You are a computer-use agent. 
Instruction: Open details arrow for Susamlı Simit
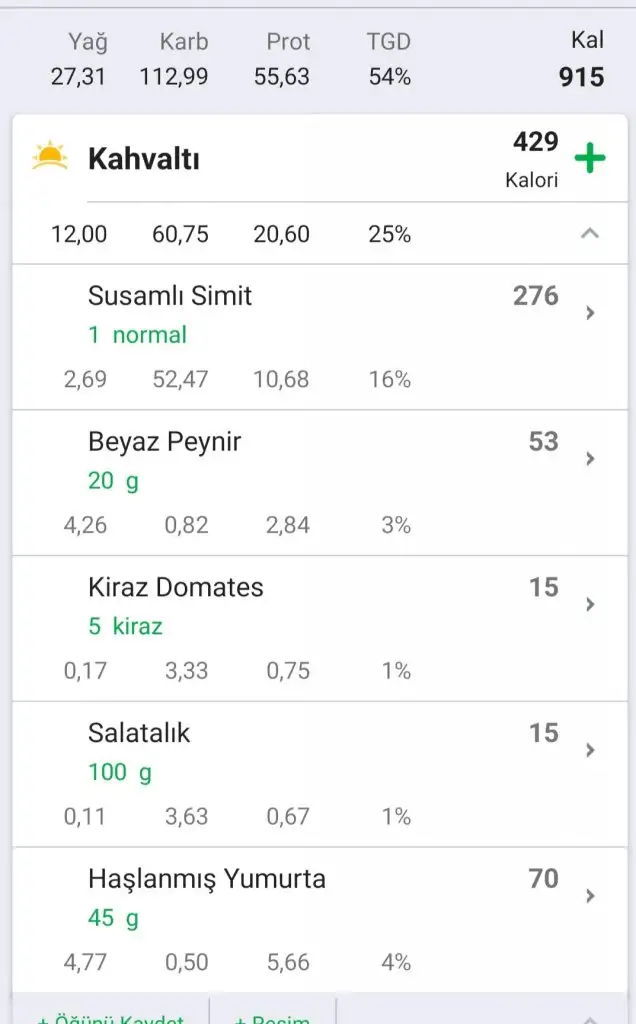[x=590, y=313]
